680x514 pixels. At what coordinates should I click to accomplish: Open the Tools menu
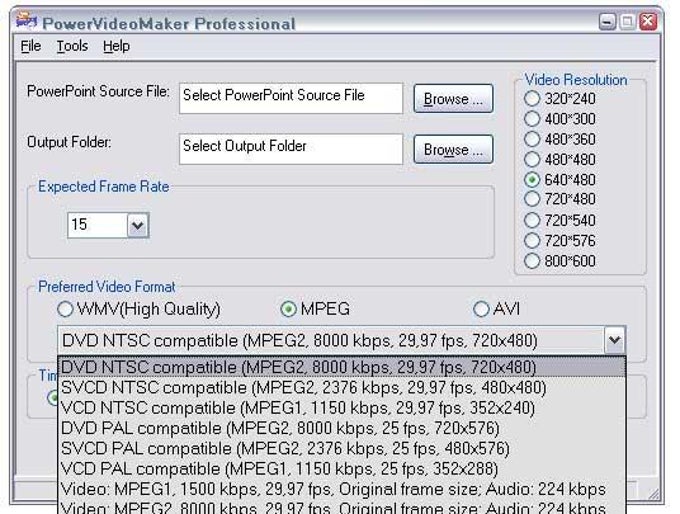pyautogui.click(x=72, y=46)
